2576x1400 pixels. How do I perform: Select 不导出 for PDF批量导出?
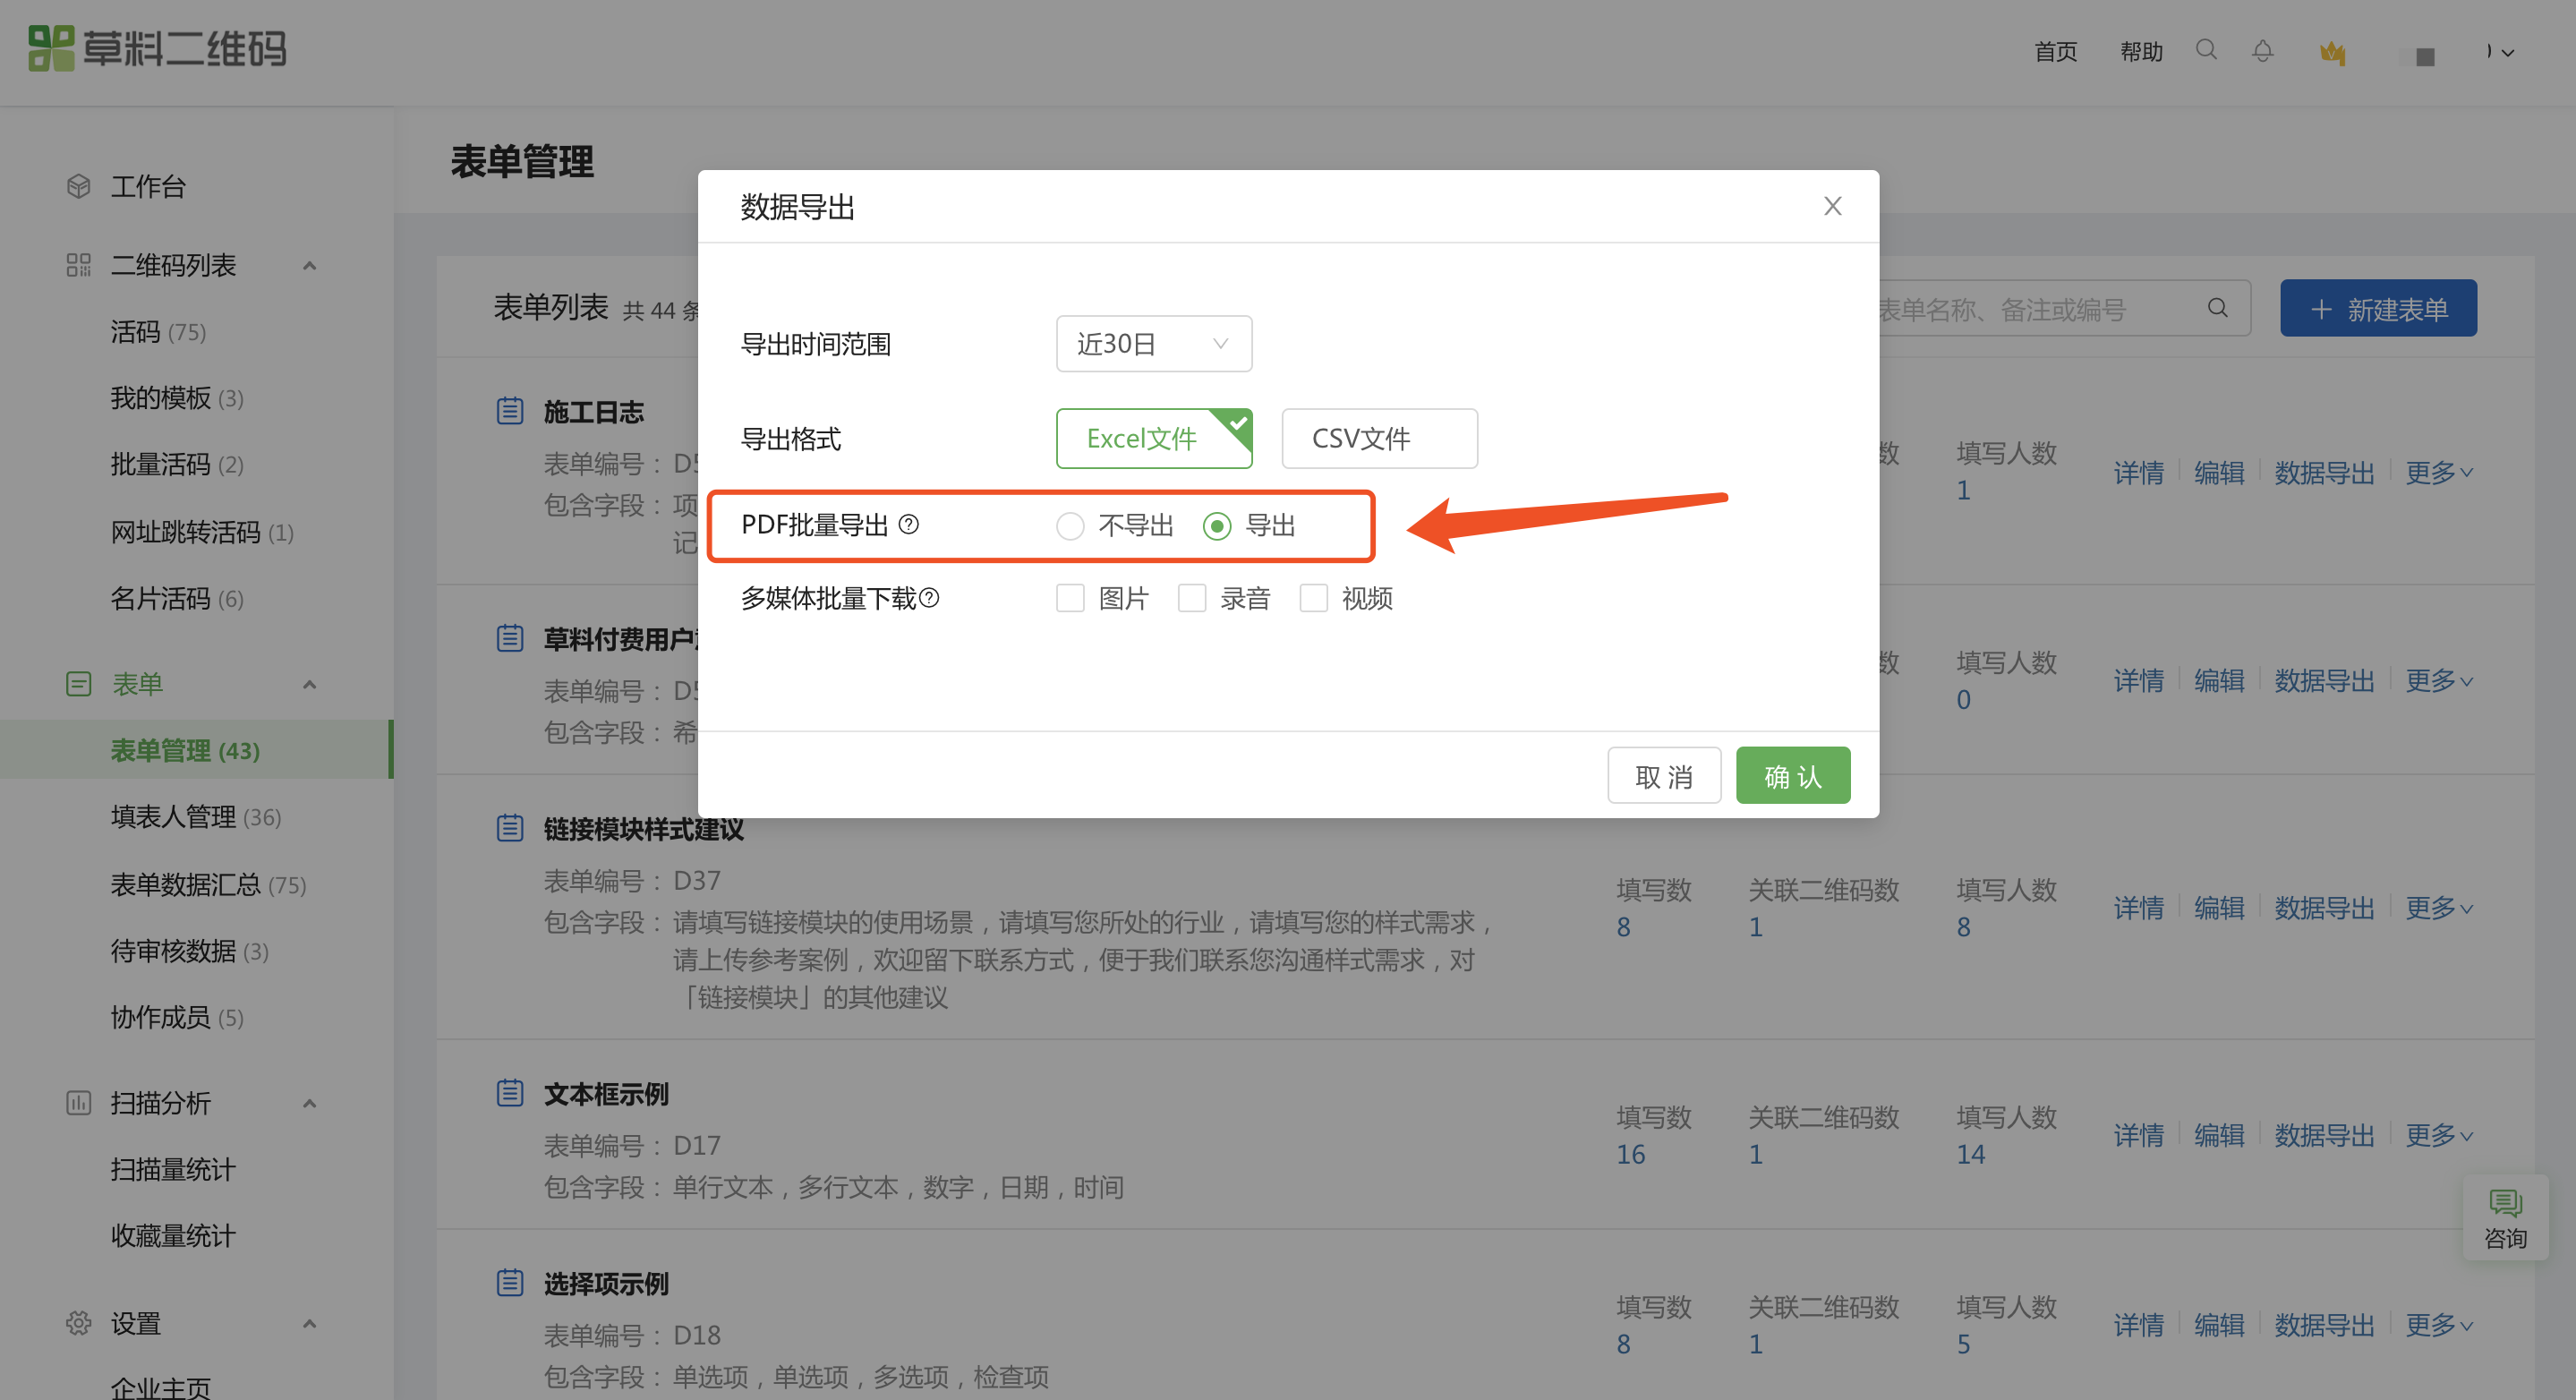click(1114, 525)
